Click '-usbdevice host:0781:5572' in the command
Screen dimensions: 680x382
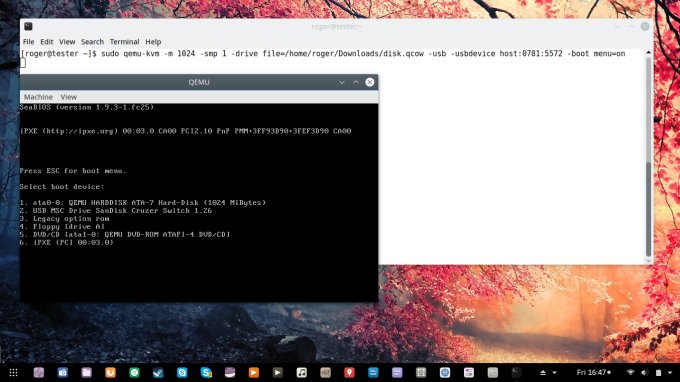(507, 54)
